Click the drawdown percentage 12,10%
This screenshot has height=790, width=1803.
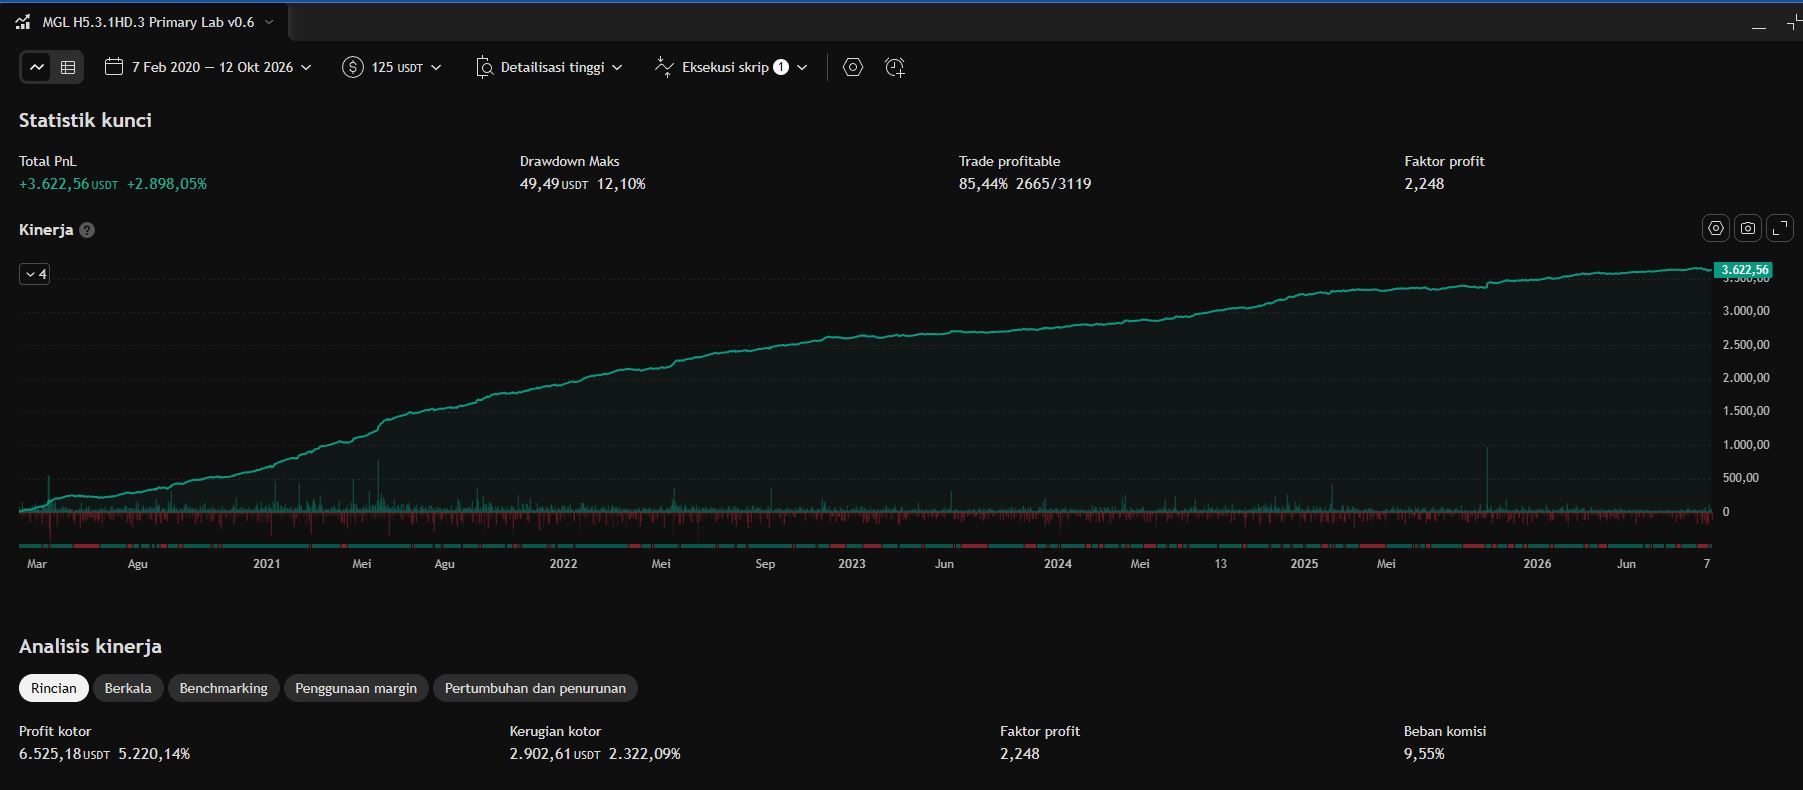(622, 184)
